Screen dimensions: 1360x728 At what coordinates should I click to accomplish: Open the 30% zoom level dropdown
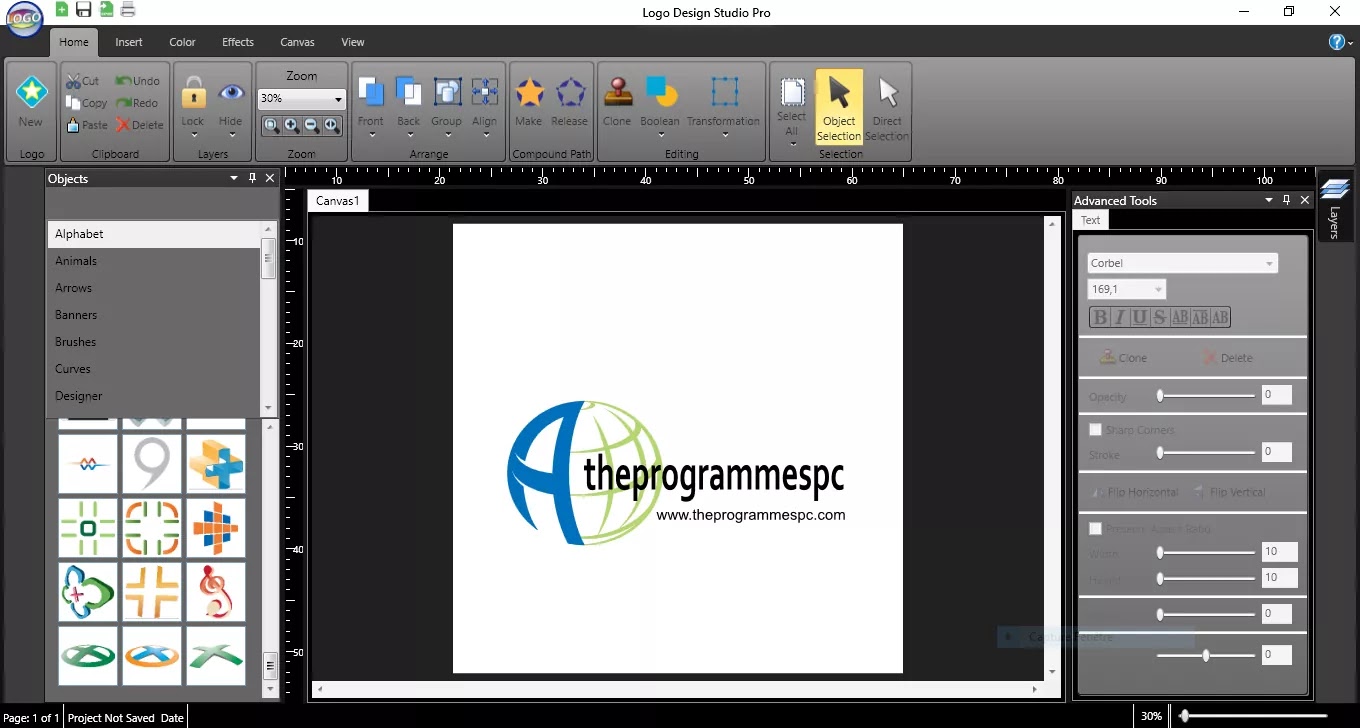click(x=337, y=99)
